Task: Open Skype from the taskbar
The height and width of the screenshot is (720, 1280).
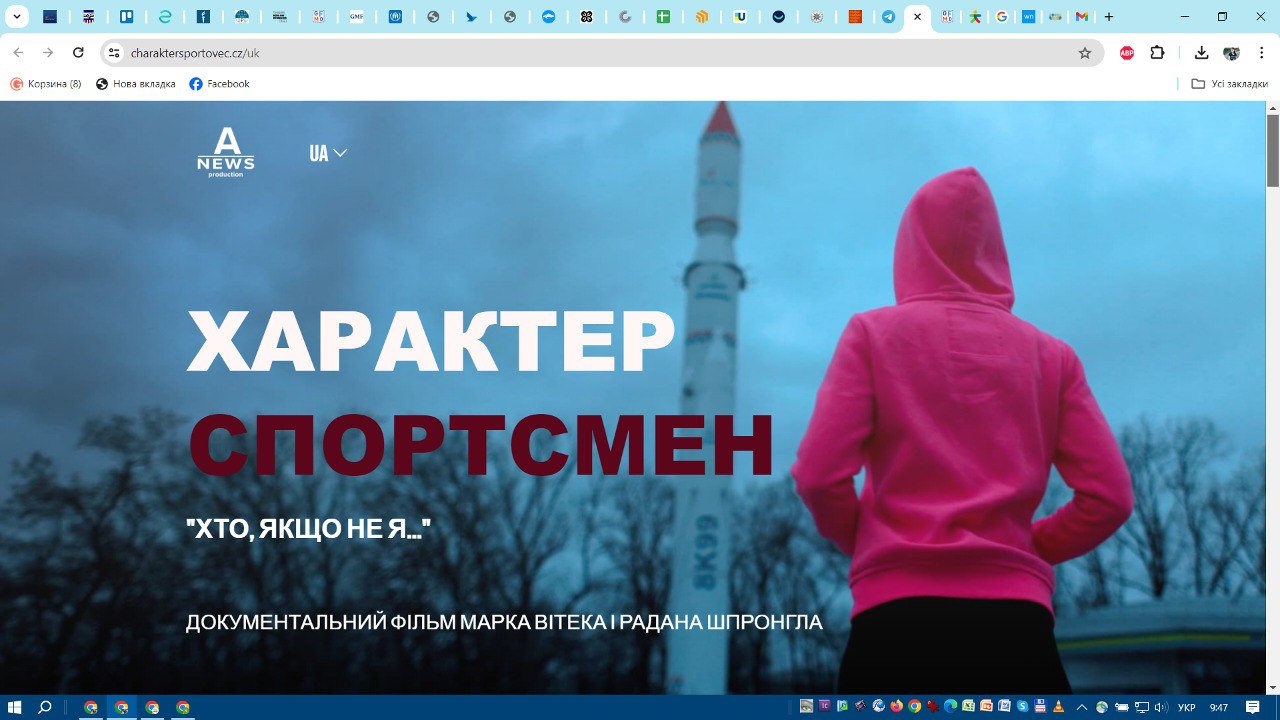Action: 1022,707
